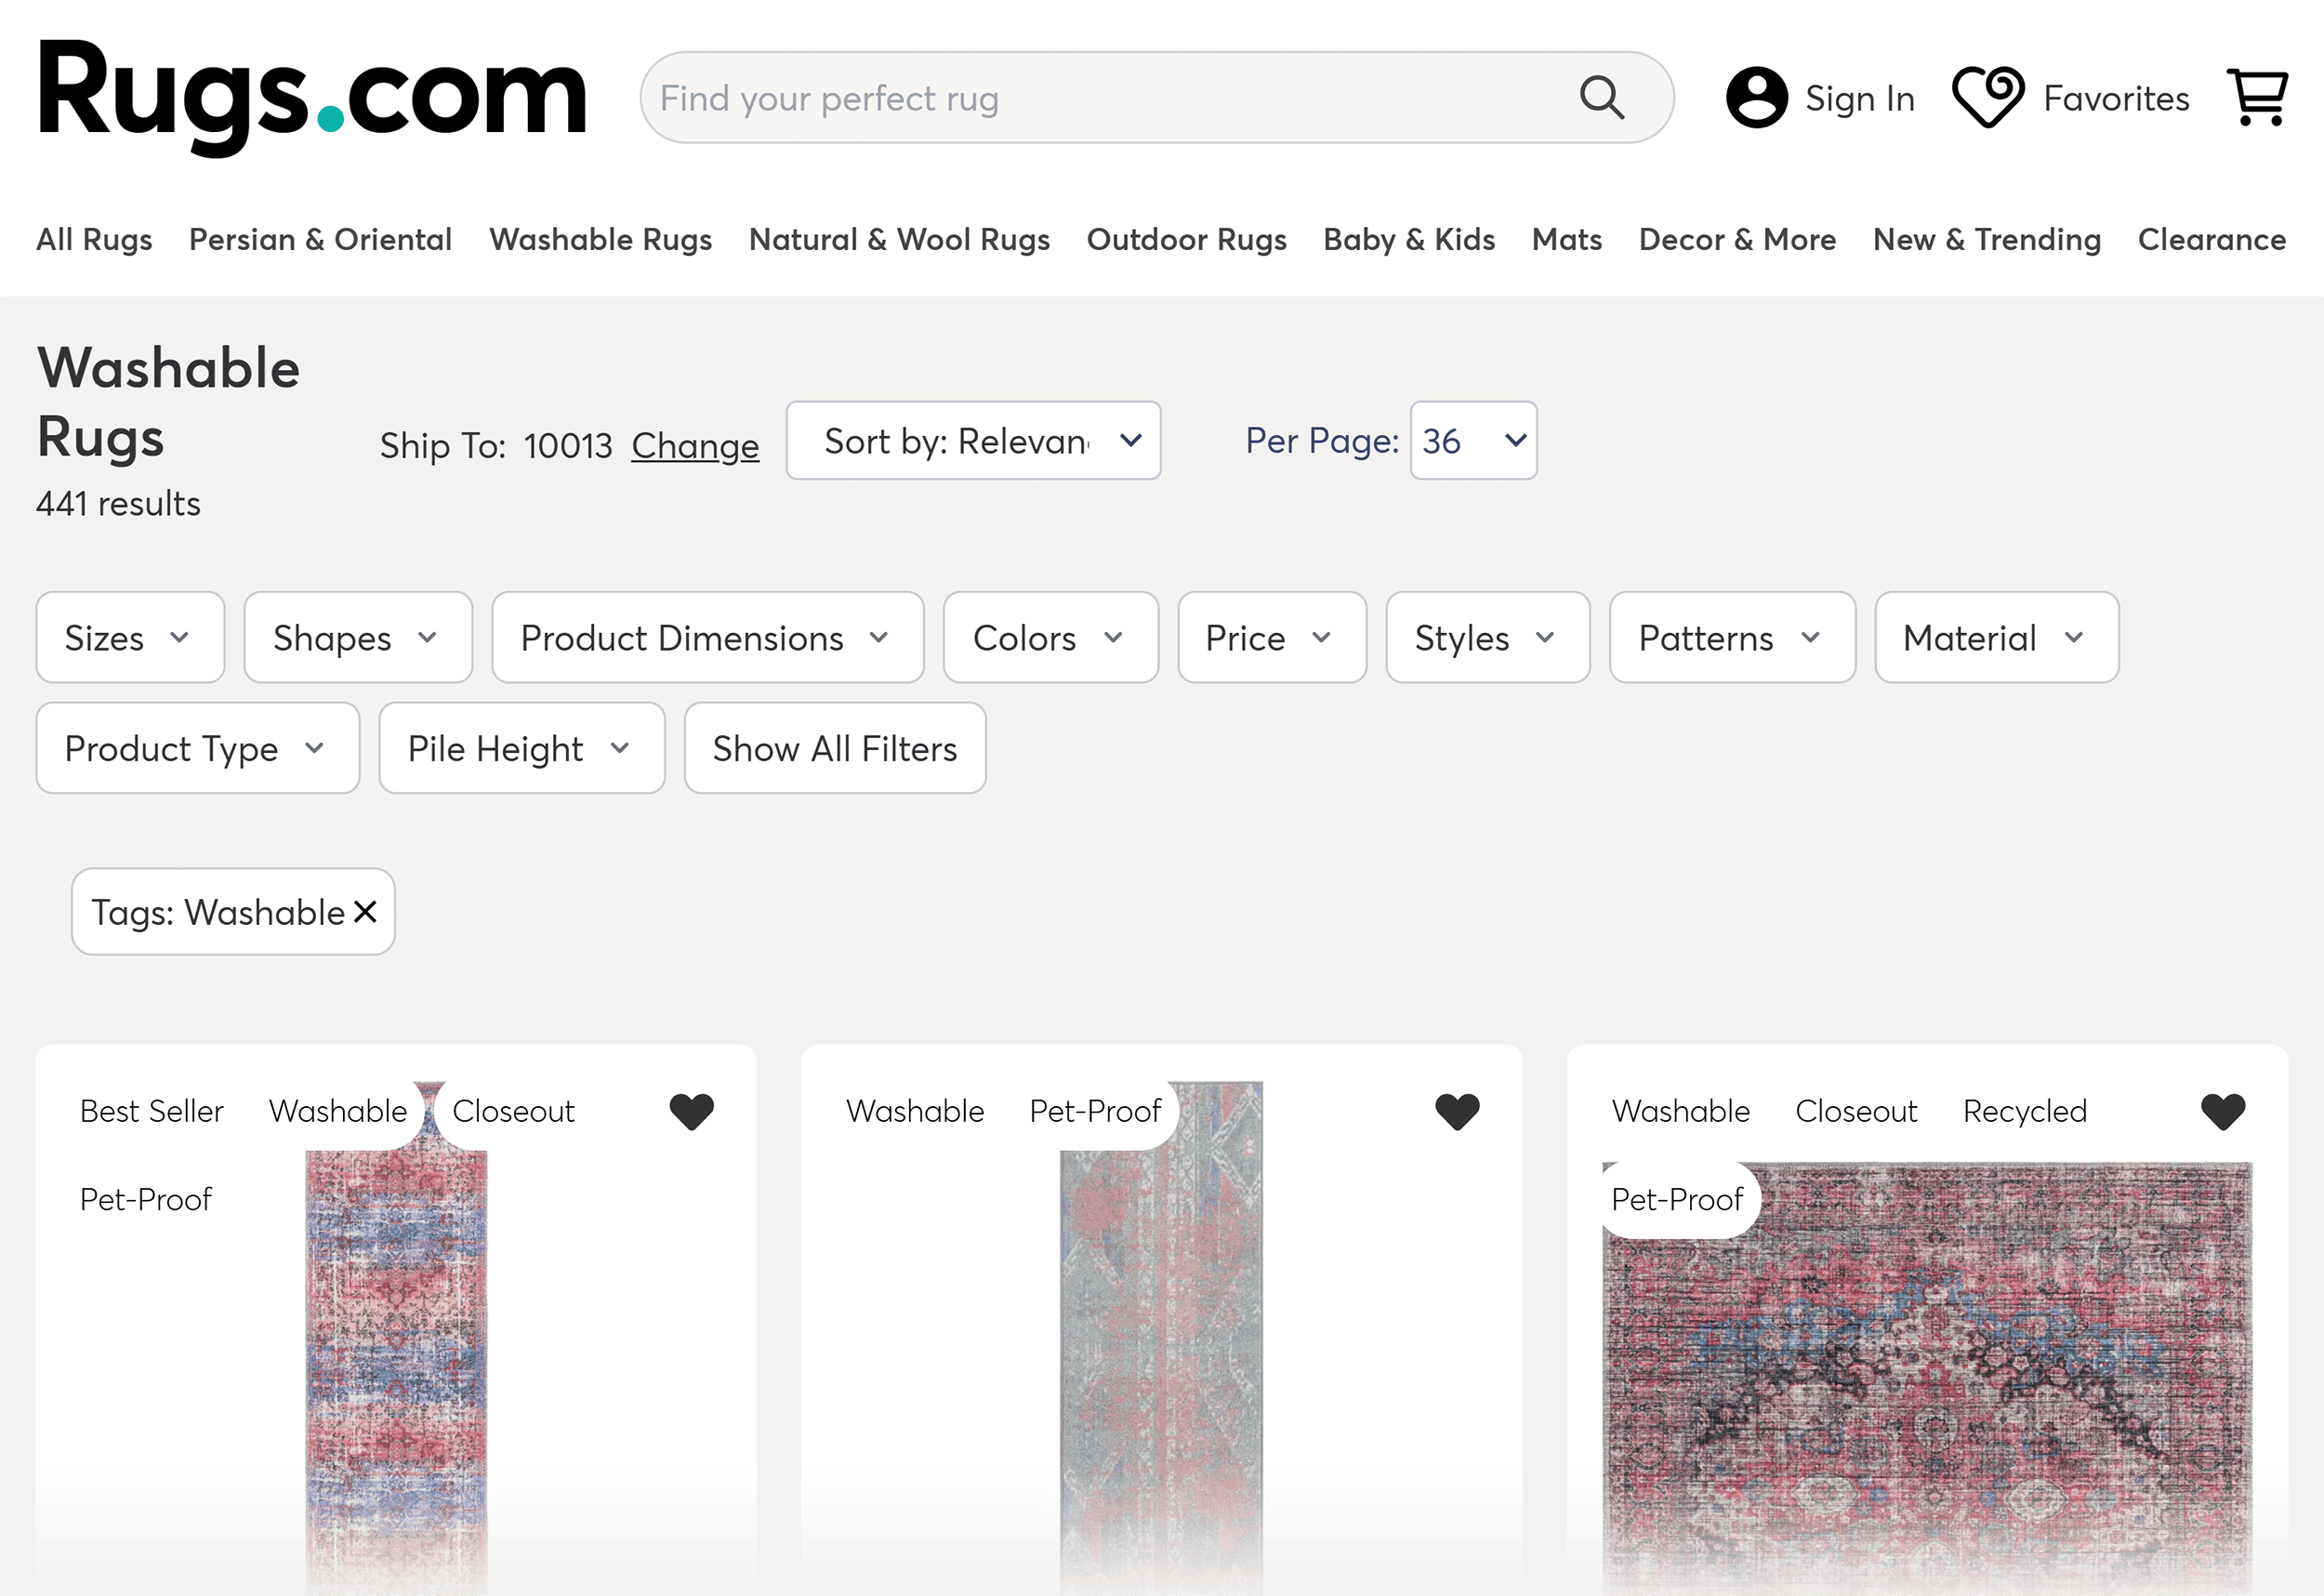The height and width of the screenshot is (1596, 2324).
Task: Open New & Trending menu
Action: (1986, 240)
